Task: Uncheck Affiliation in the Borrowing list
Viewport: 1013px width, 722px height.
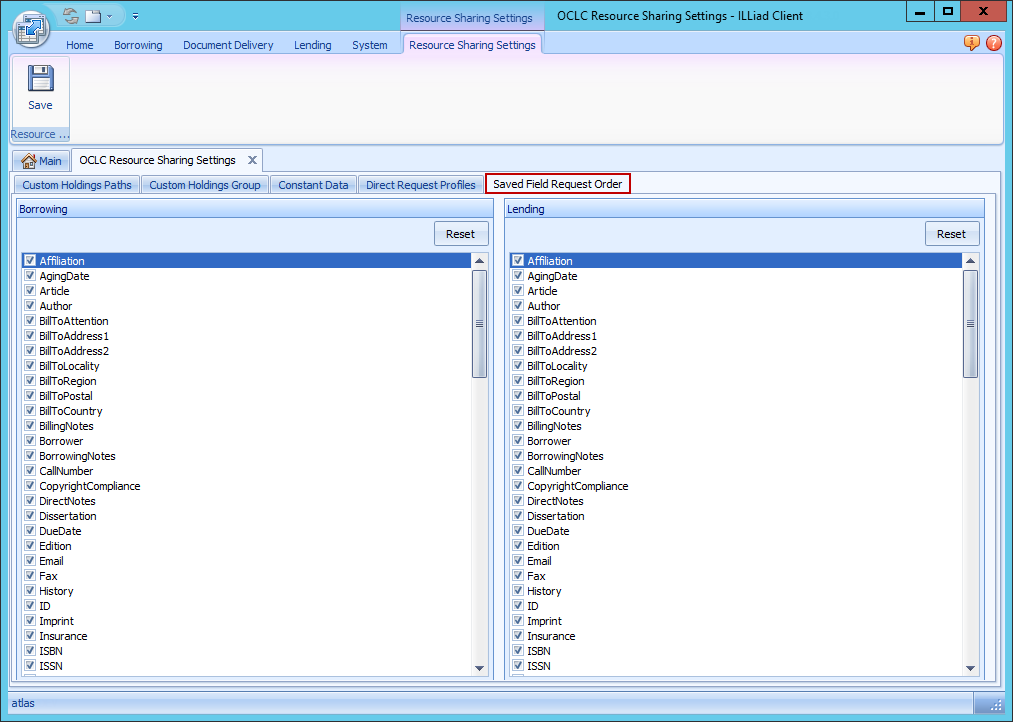Action: 30,260
